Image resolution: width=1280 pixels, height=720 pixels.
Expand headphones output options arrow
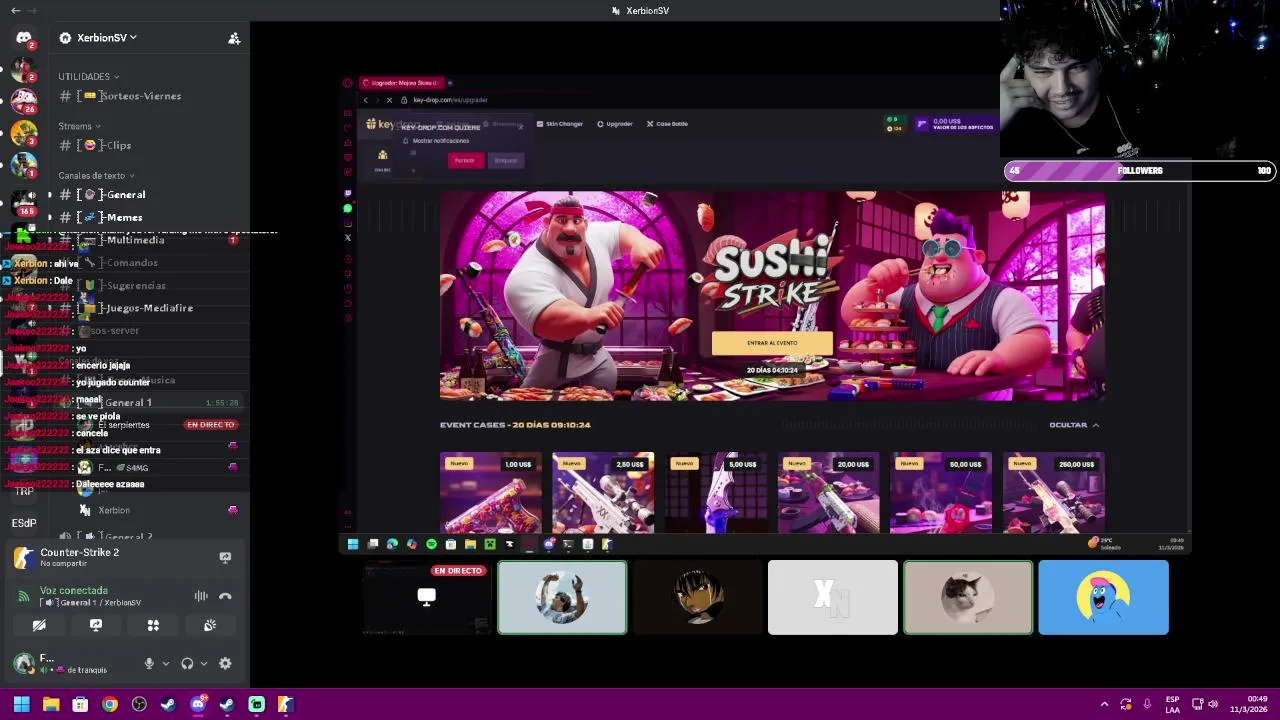[203, 663]
